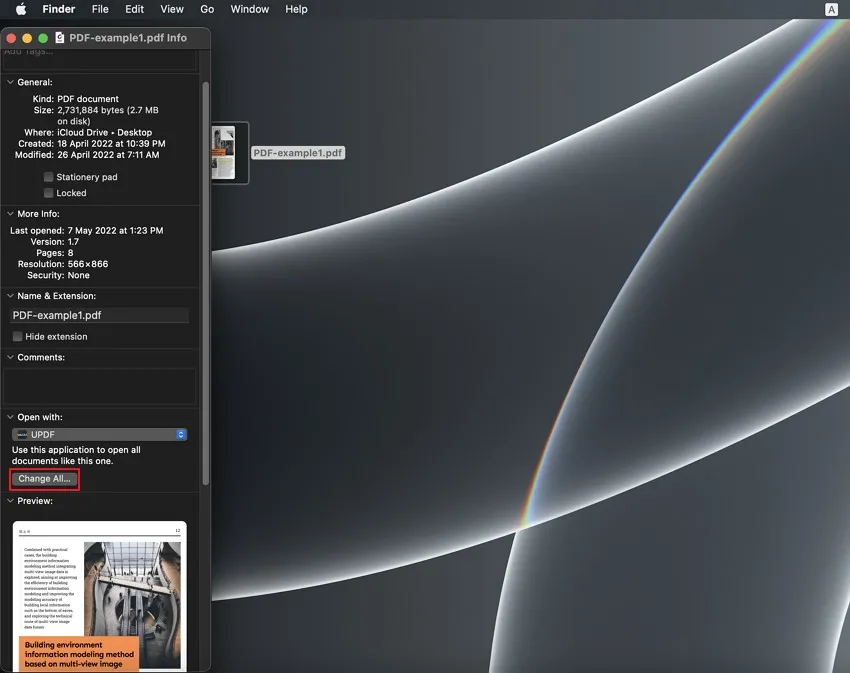Open the Go menu

(207, 9)
